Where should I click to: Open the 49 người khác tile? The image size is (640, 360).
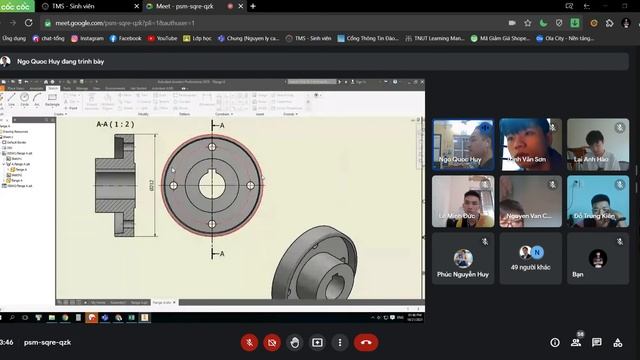[x=531, y=258]
